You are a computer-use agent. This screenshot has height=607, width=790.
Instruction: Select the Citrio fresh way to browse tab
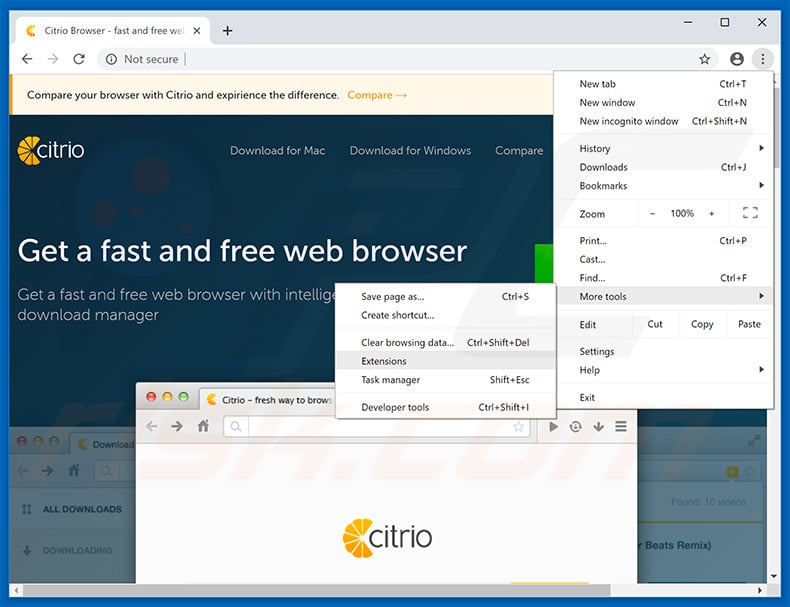pyautogui.click(x=270, y=399)
